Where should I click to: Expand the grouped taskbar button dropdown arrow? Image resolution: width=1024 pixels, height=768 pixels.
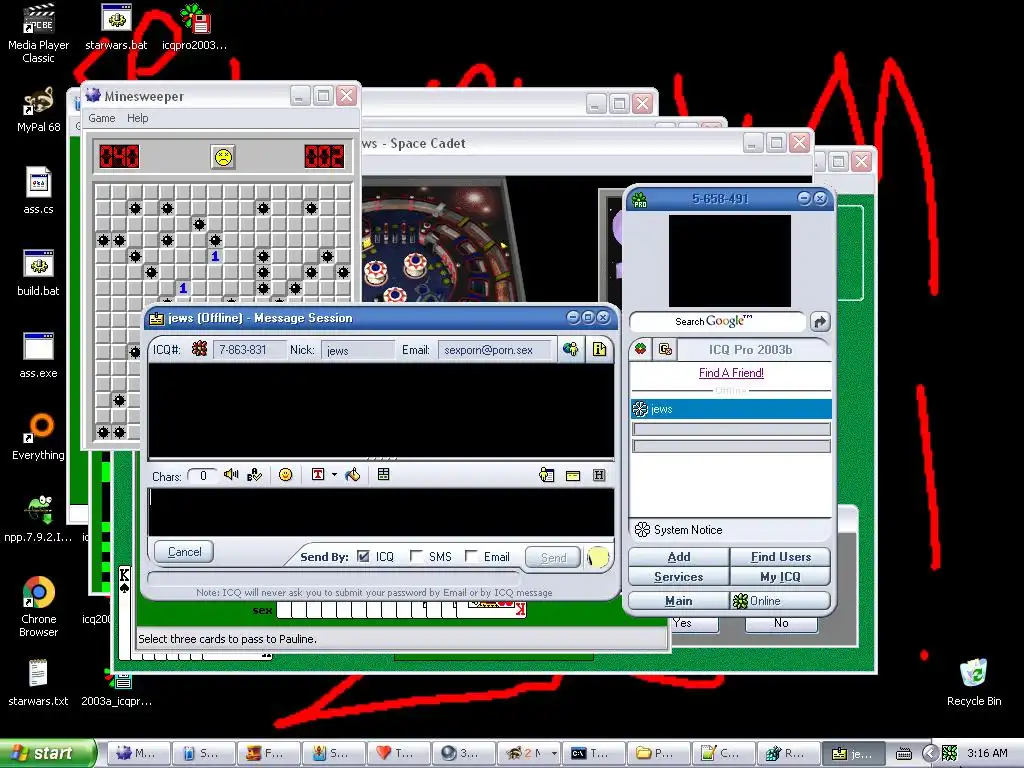[x=554, y=753]
